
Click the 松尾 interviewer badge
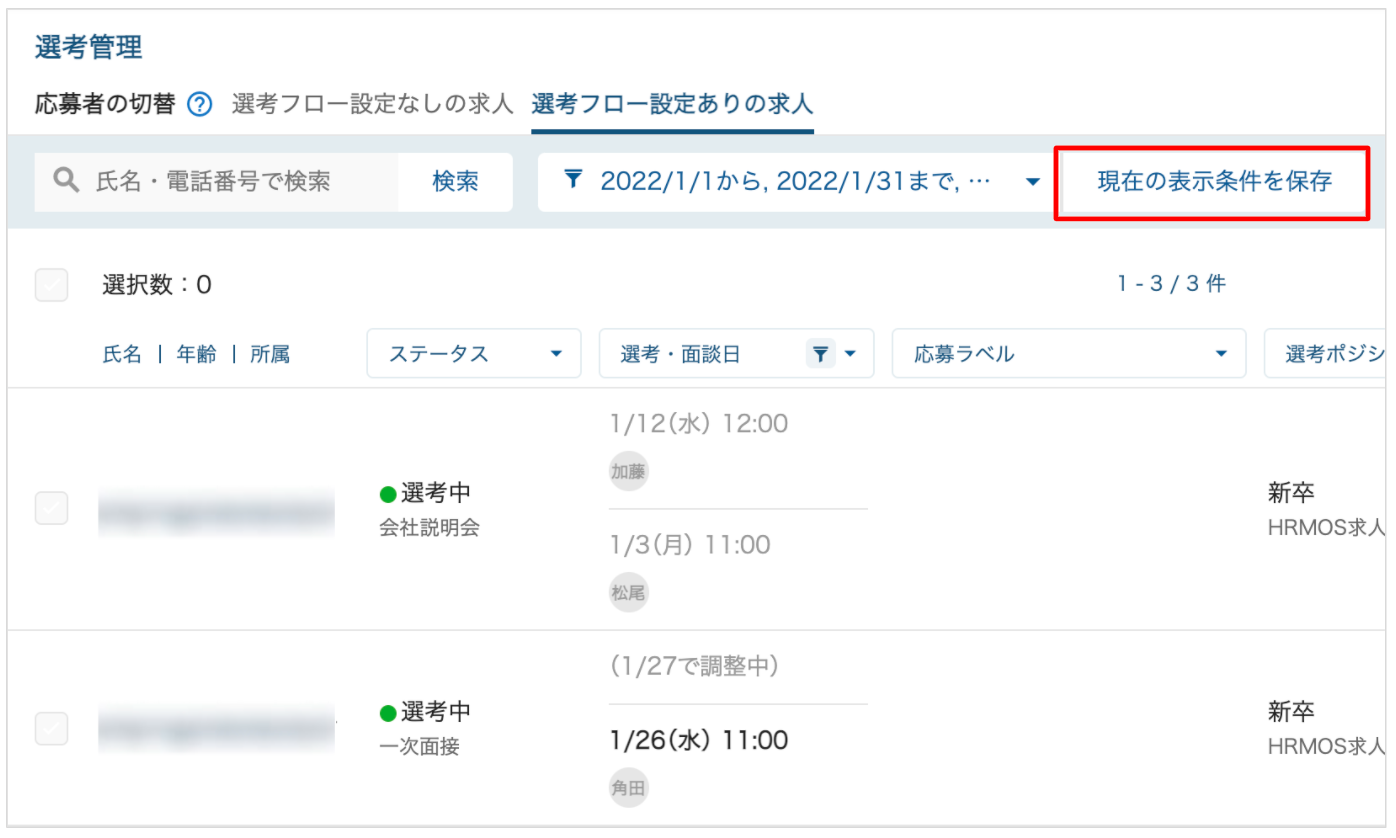(629, 592)
